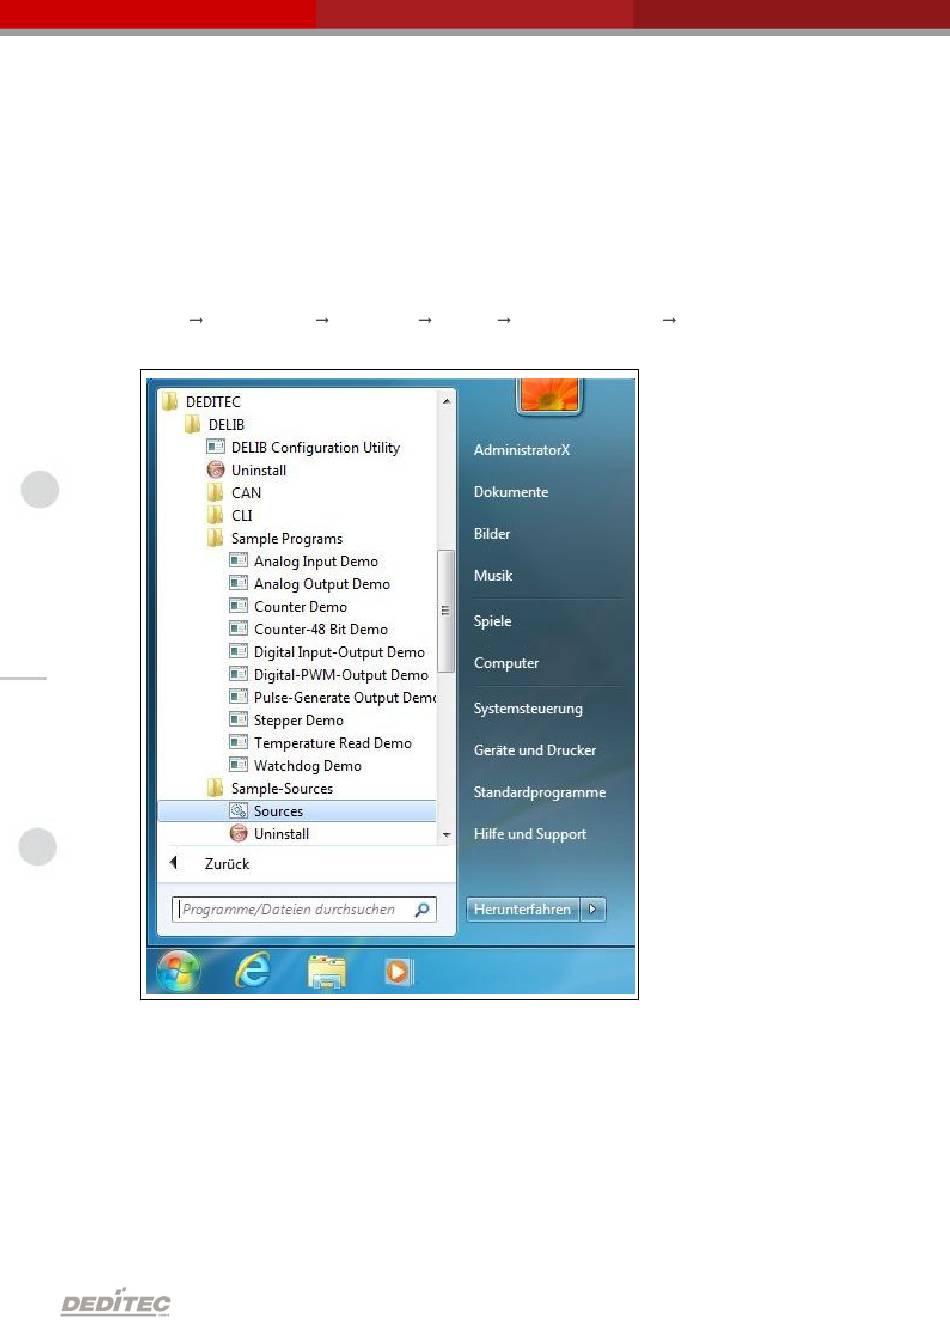The width and height of the screenshot is (950, 1344).
Task: Click the Stepper Demo icon
Action: pos(238,720)
